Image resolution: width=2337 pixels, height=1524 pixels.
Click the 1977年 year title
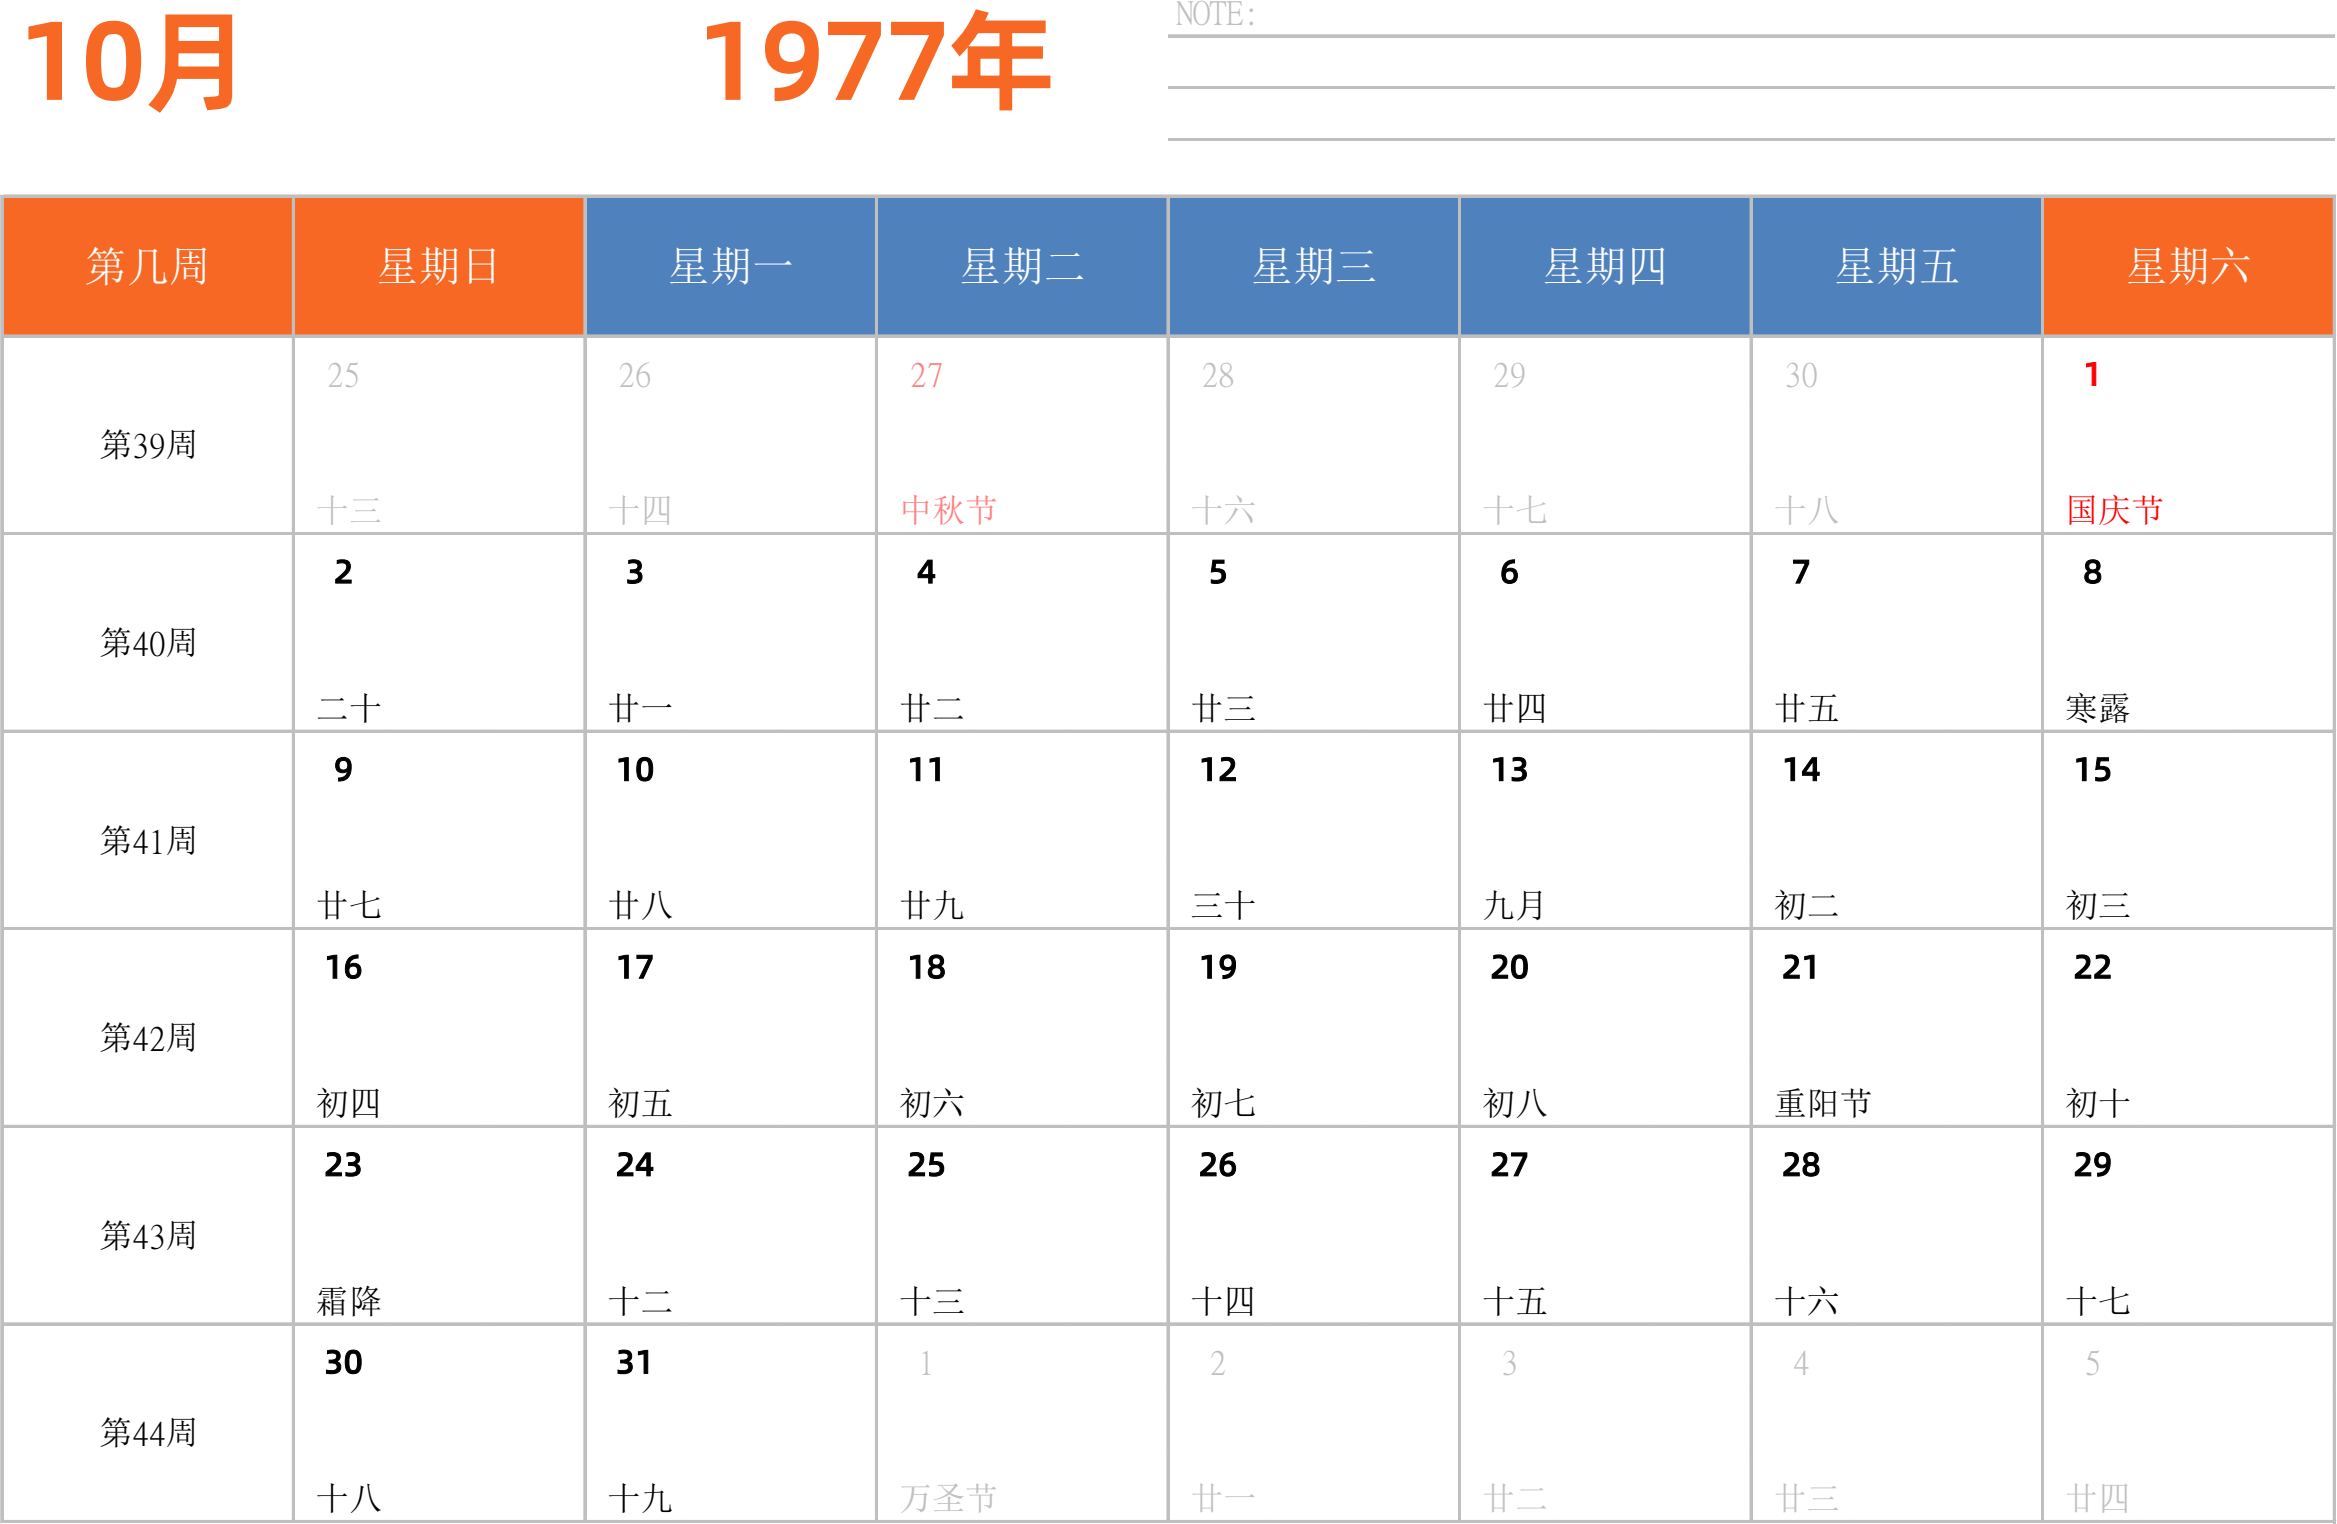coord(876,62)
